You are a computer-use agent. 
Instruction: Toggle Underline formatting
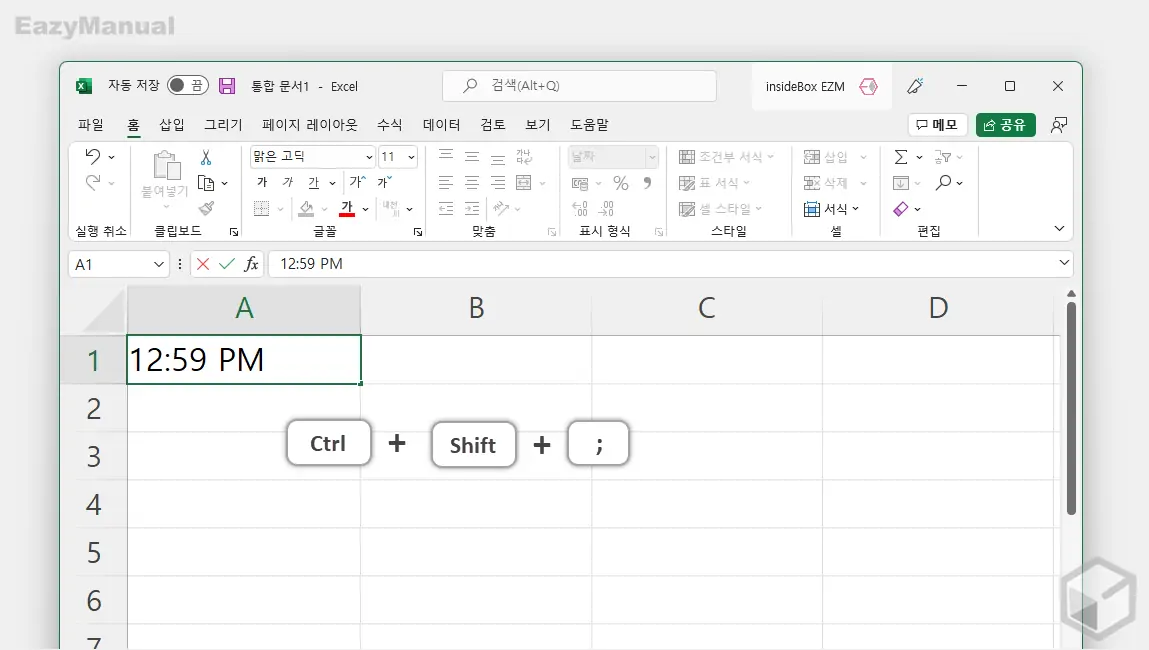316,182
